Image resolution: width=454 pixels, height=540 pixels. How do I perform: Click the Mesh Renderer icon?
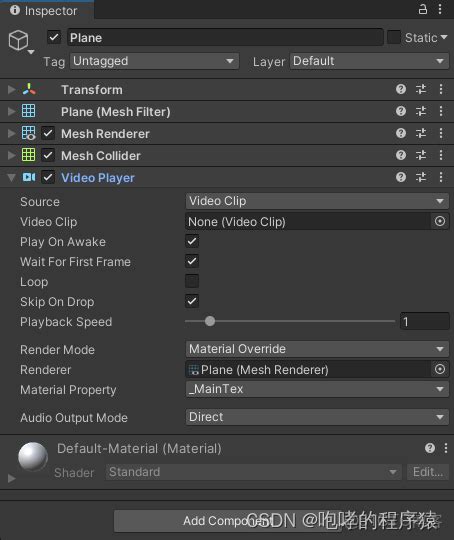tap(29, 133)
